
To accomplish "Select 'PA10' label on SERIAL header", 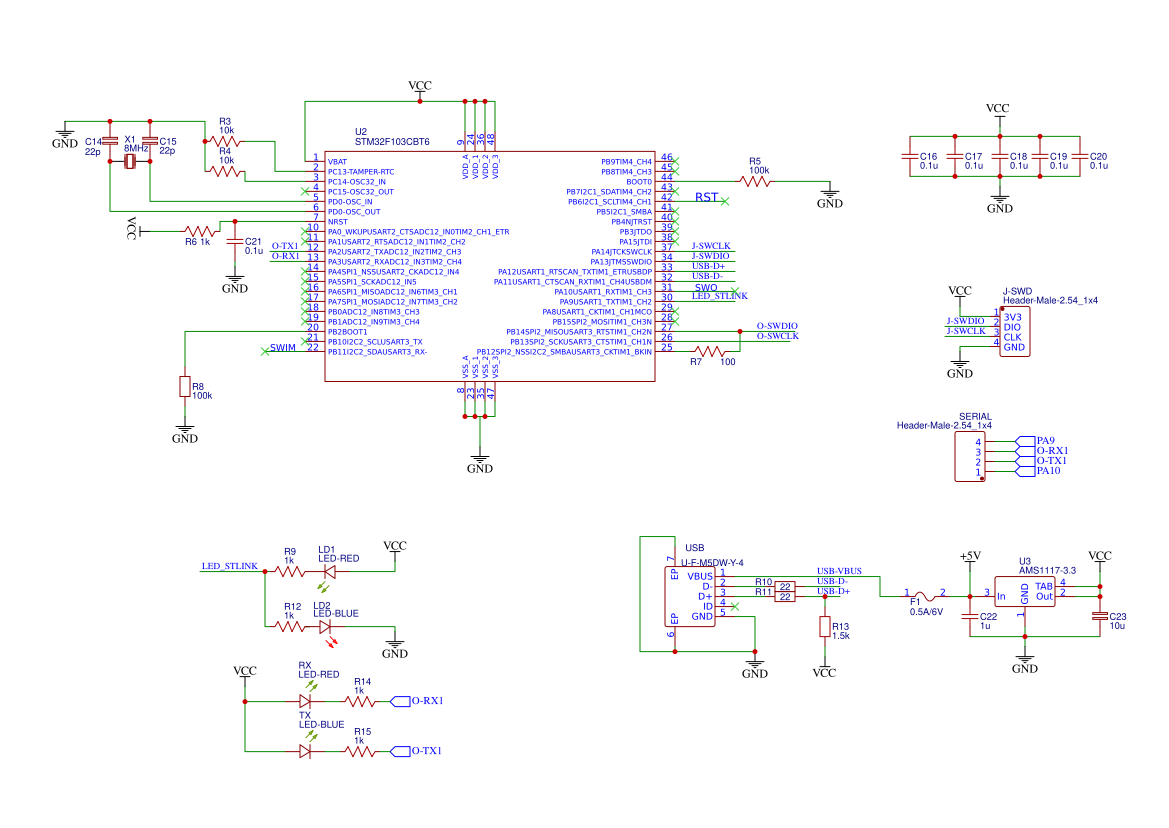I will [x=1048, y=471].
